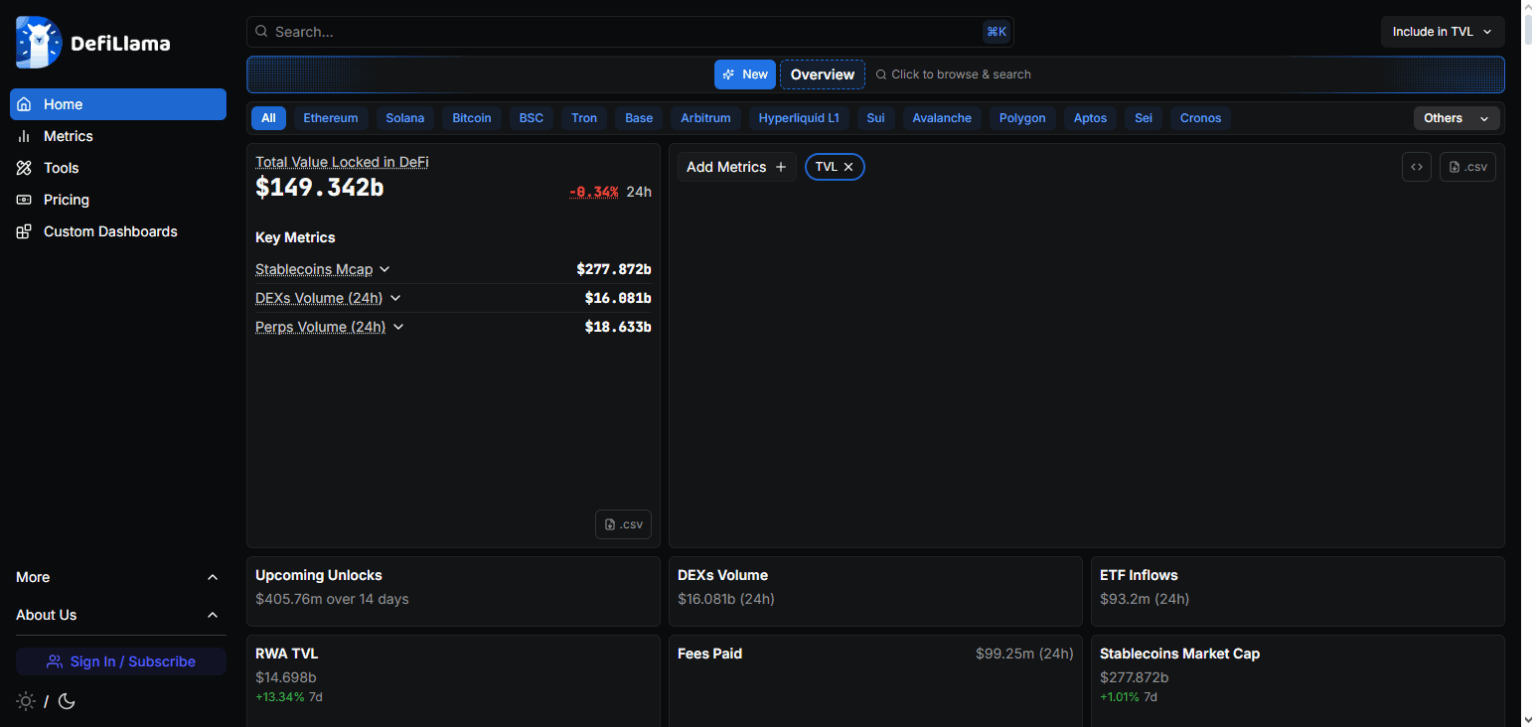The image size is (1536, 727).
Task: Enable dark mode with the moon icon
Action: coord(66,701)
